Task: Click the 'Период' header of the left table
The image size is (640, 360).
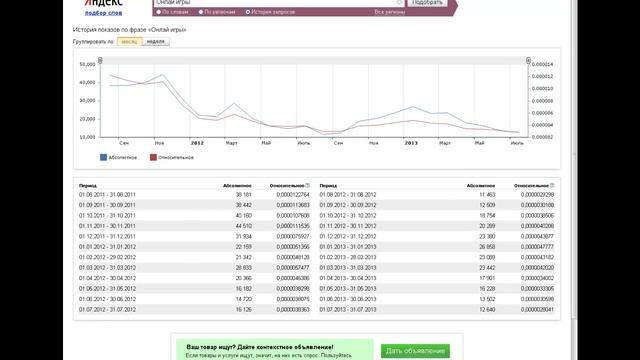Action: point(88,186)
